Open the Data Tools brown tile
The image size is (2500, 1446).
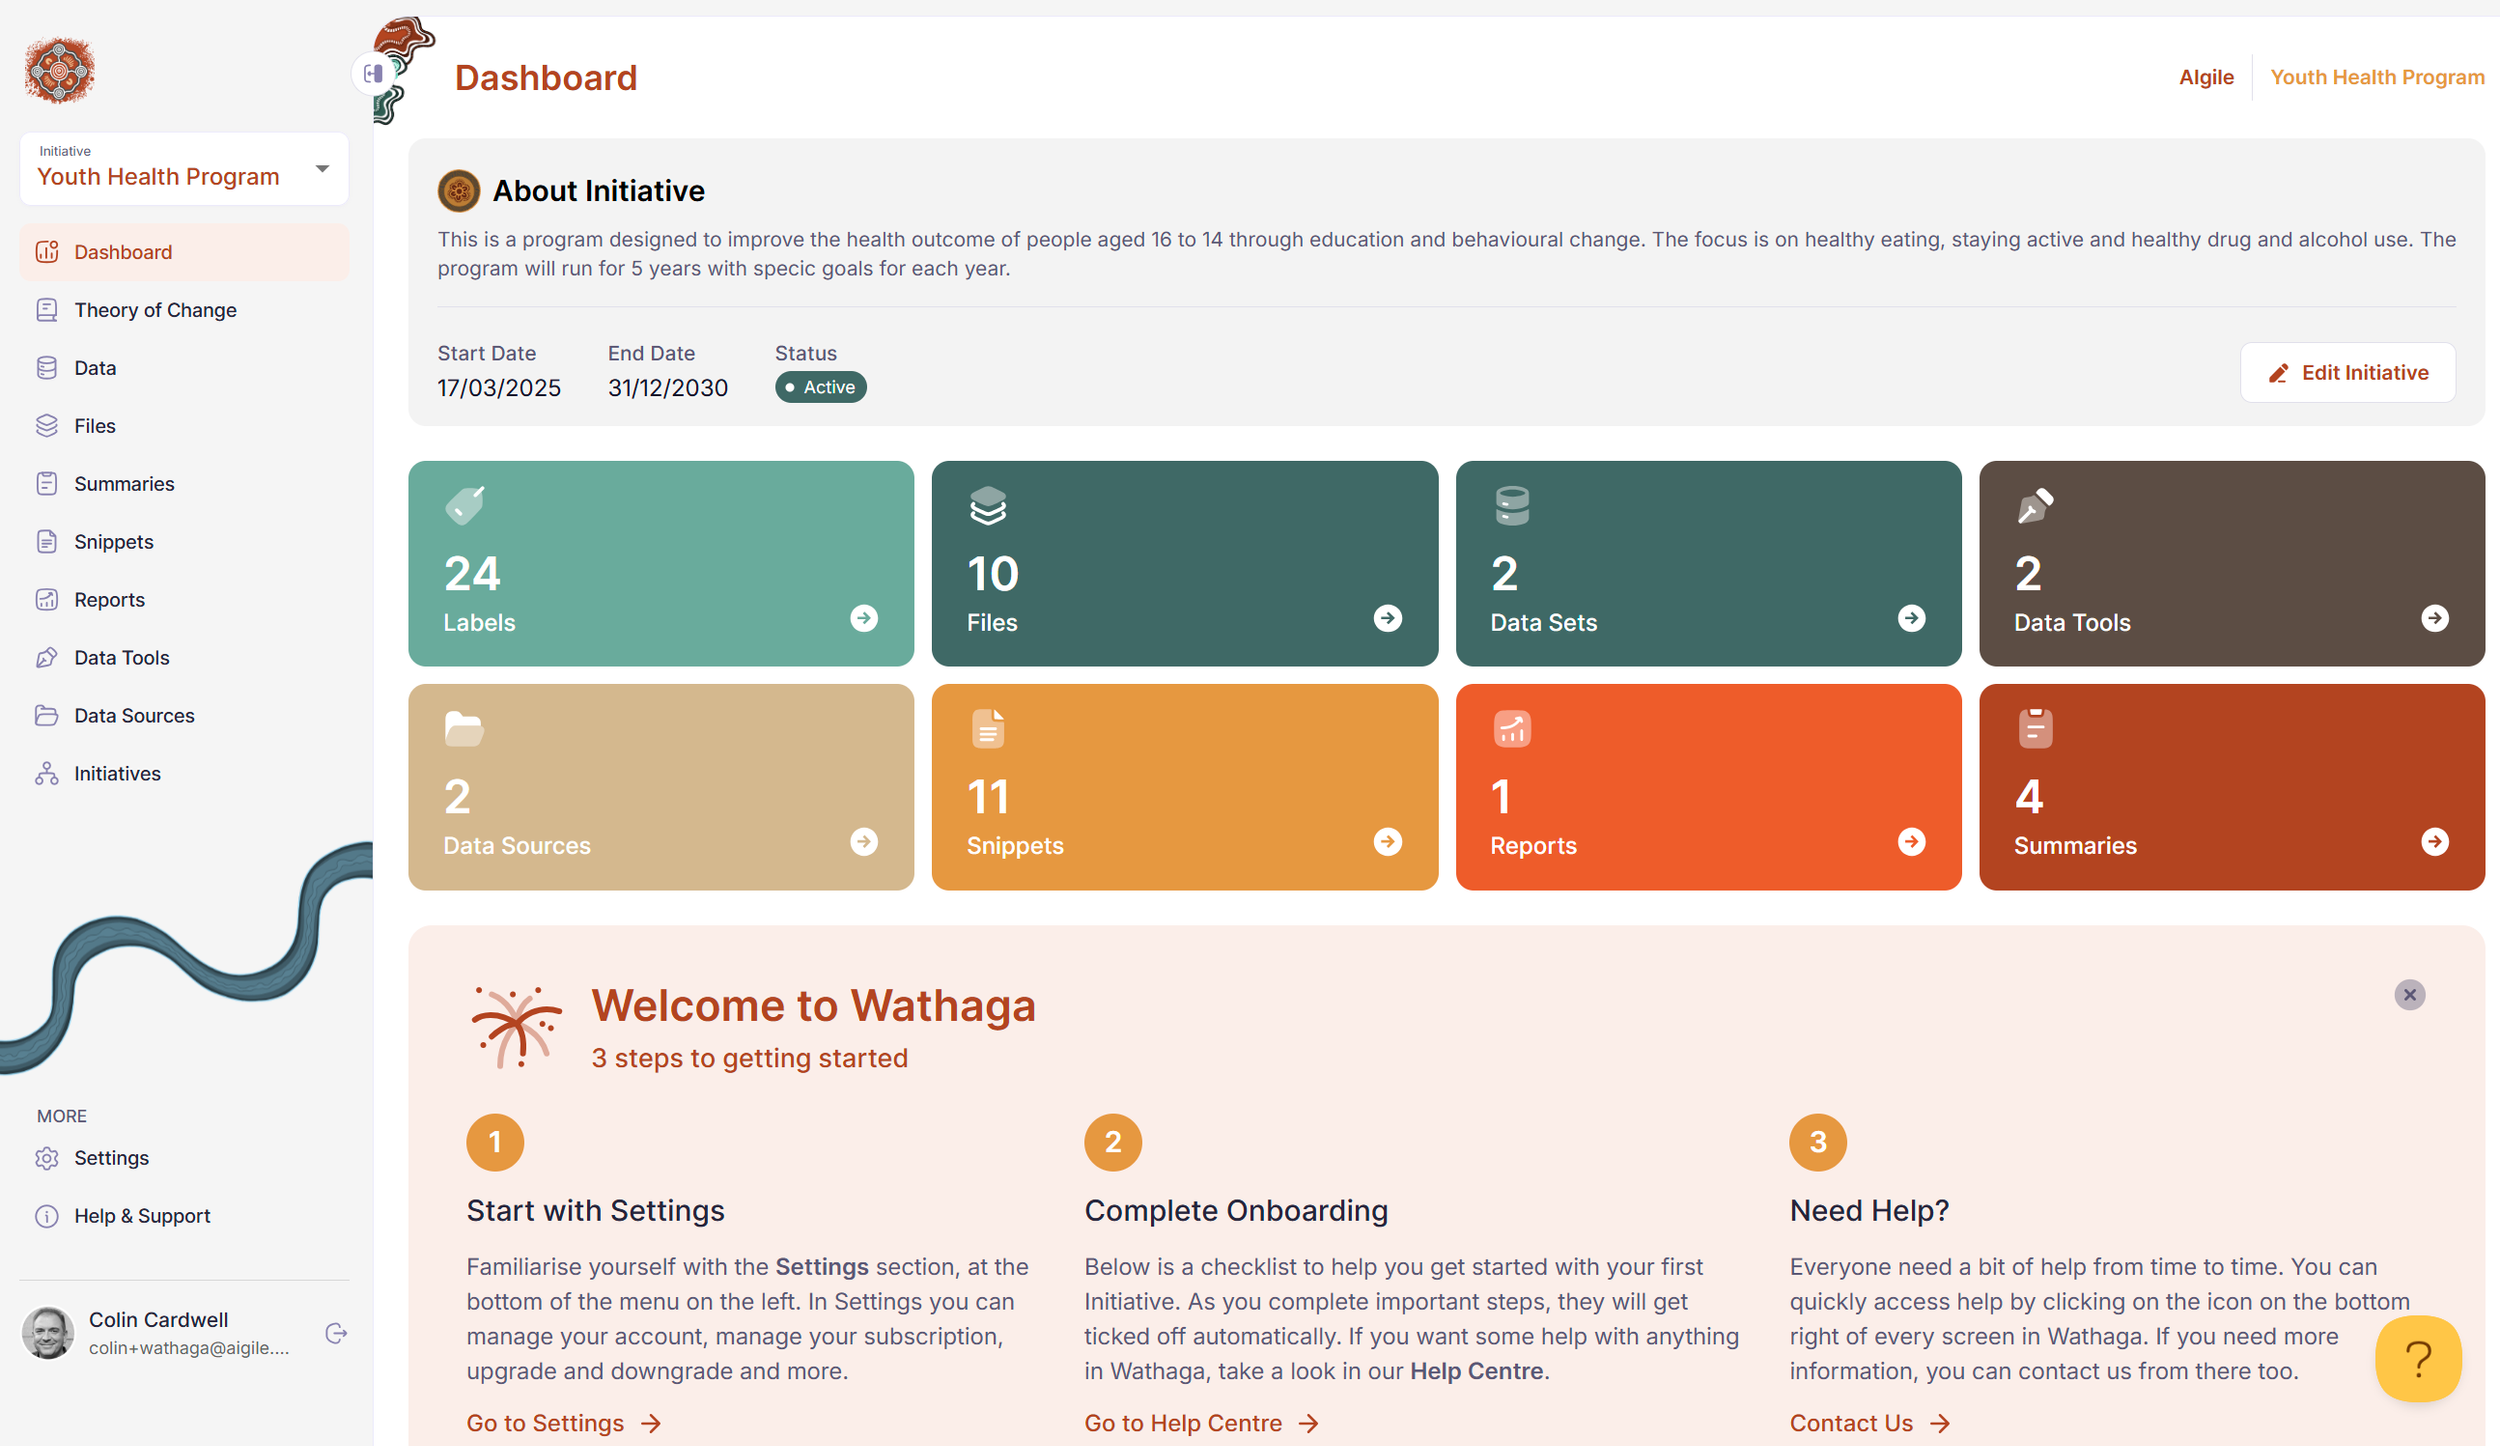(x=2231, y=563)
